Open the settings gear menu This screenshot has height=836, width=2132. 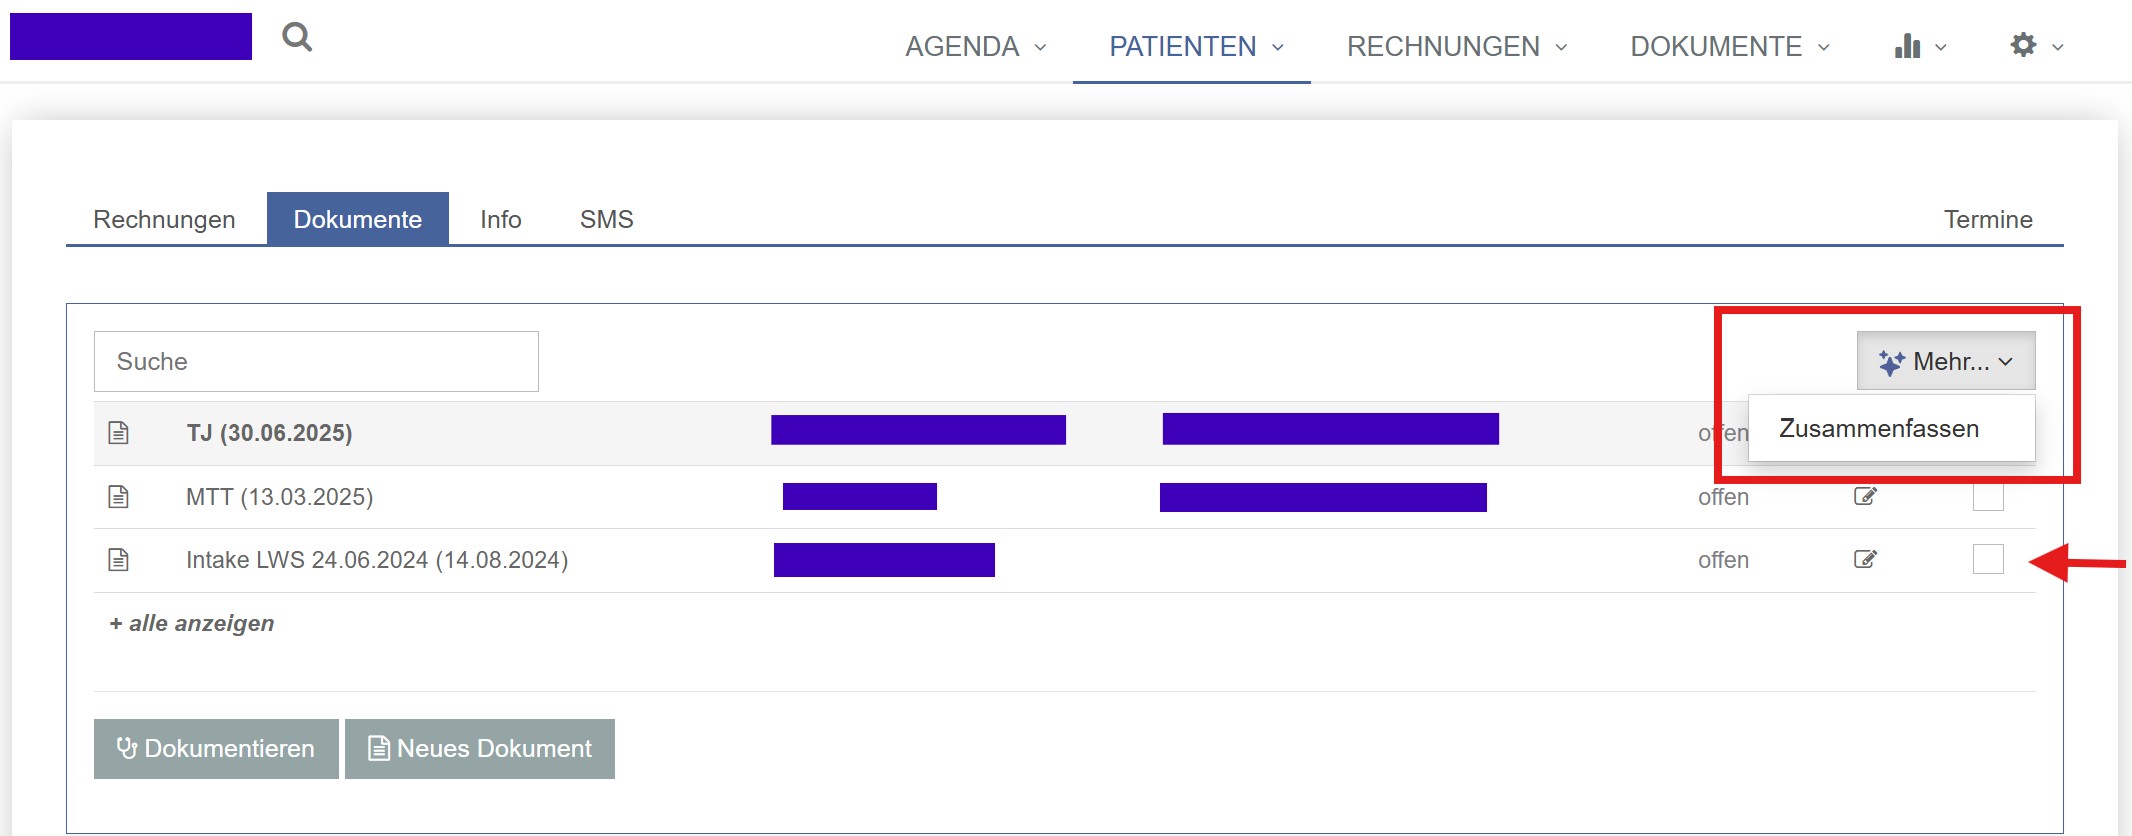(2036, 46)
